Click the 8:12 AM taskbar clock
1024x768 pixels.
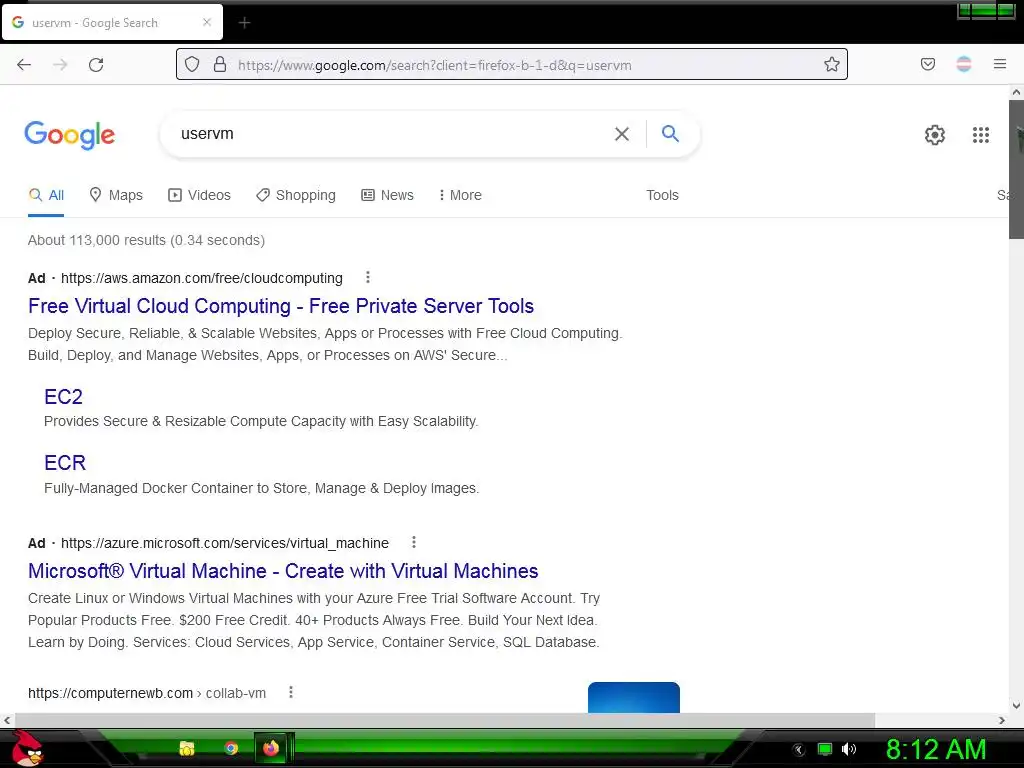pos(936,749)
